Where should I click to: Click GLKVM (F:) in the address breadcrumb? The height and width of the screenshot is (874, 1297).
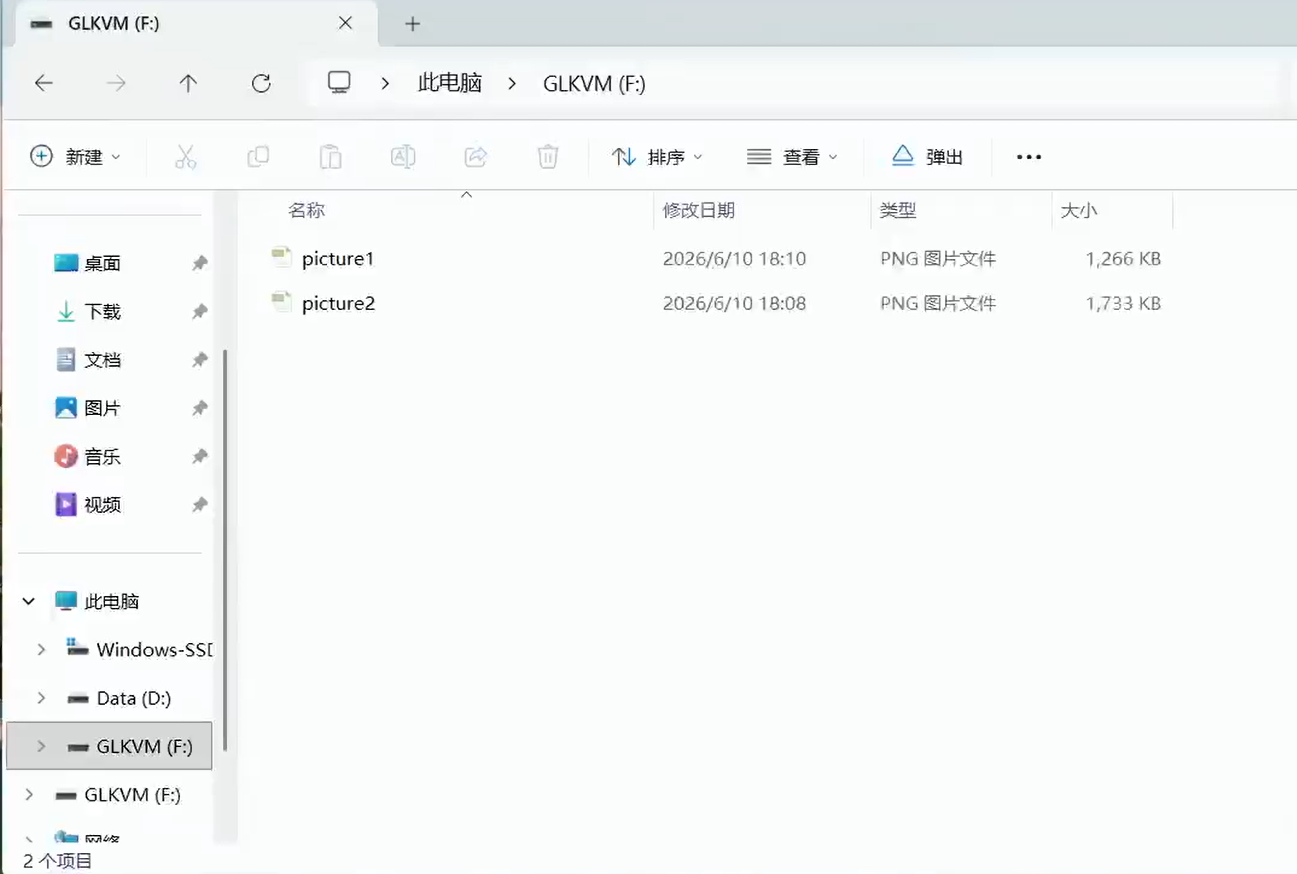(x=594, y=84)
